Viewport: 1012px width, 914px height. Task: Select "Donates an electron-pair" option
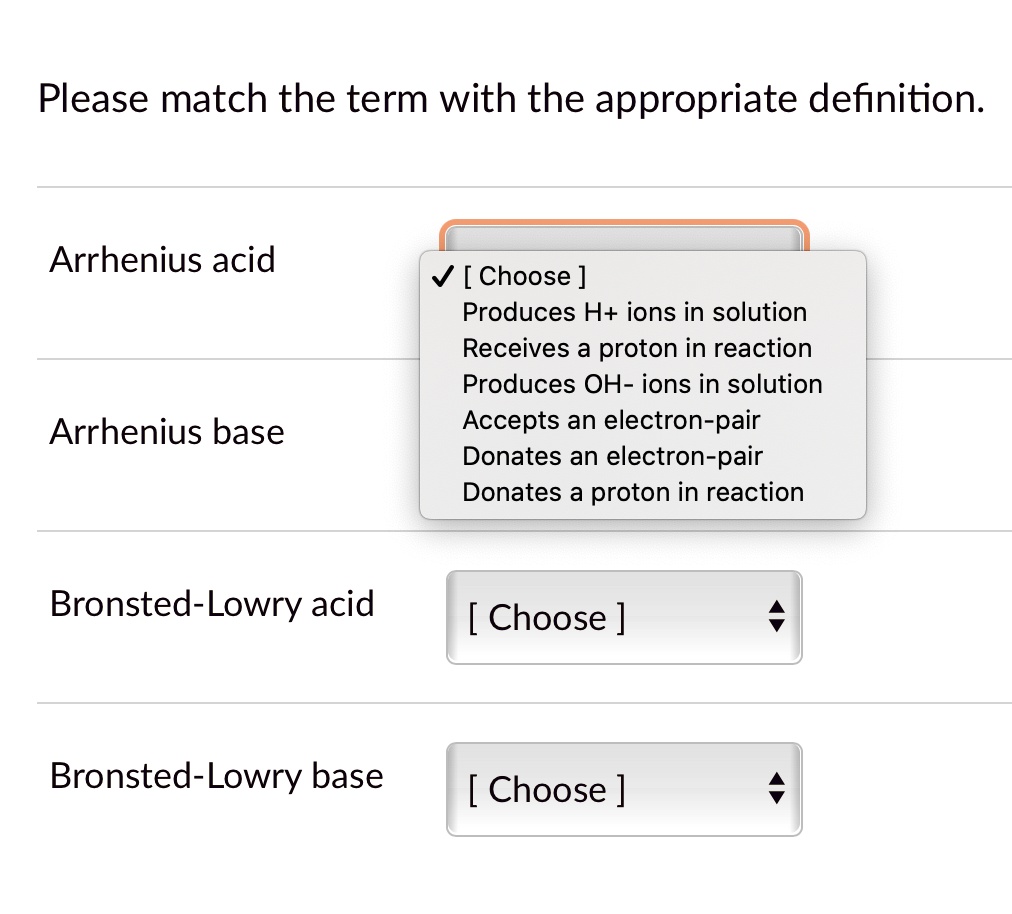pyautogui.click(x=612, y=456)
